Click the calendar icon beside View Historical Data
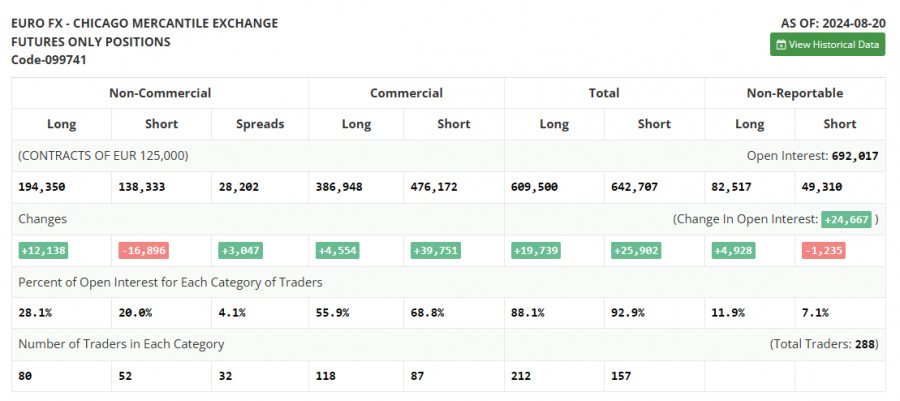 coord(781,44)
